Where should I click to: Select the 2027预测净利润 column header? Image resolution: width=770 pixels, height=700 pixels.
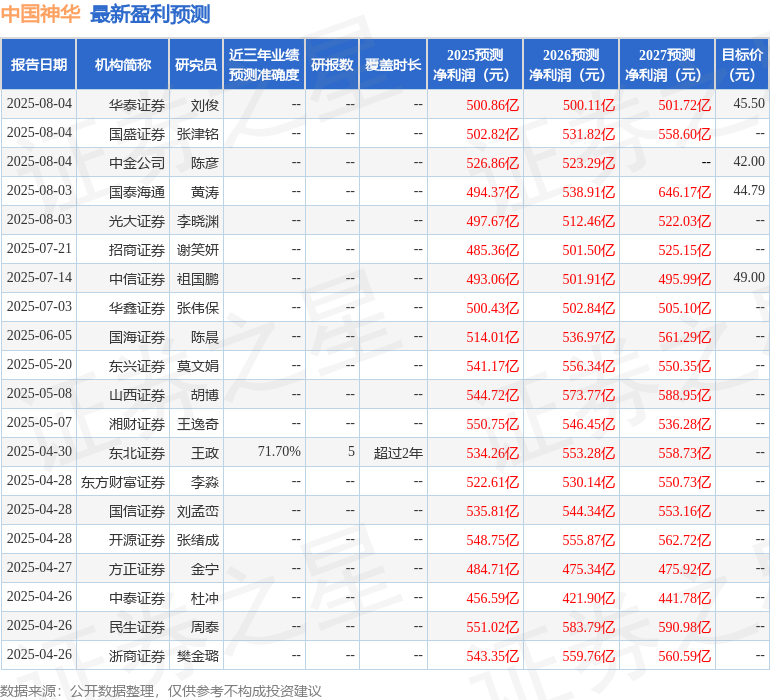point(667,64)
